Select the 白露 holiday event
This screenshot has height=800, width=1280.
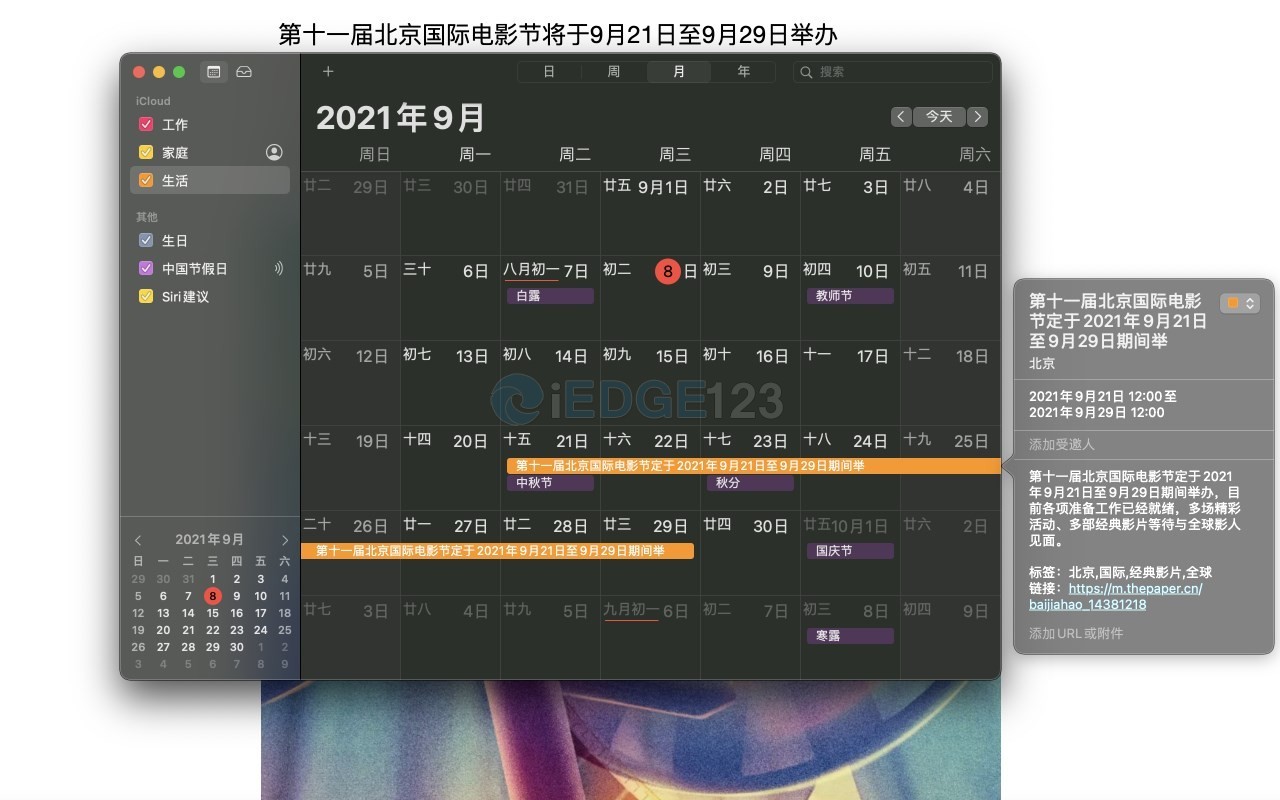tap(550, 296)
